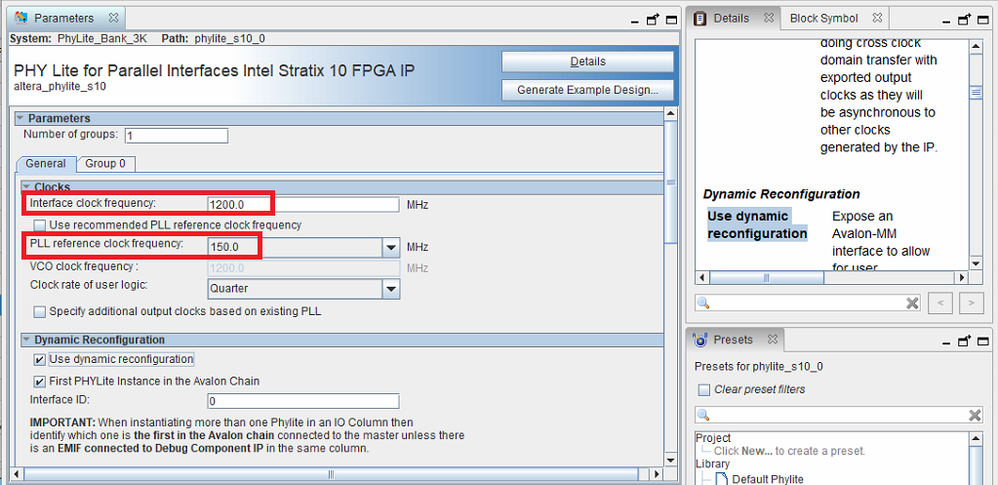This screenshot has width=998, height=485.
Task: Click Details panel horizontal scrollbar thumb
Action: [766, 278]
